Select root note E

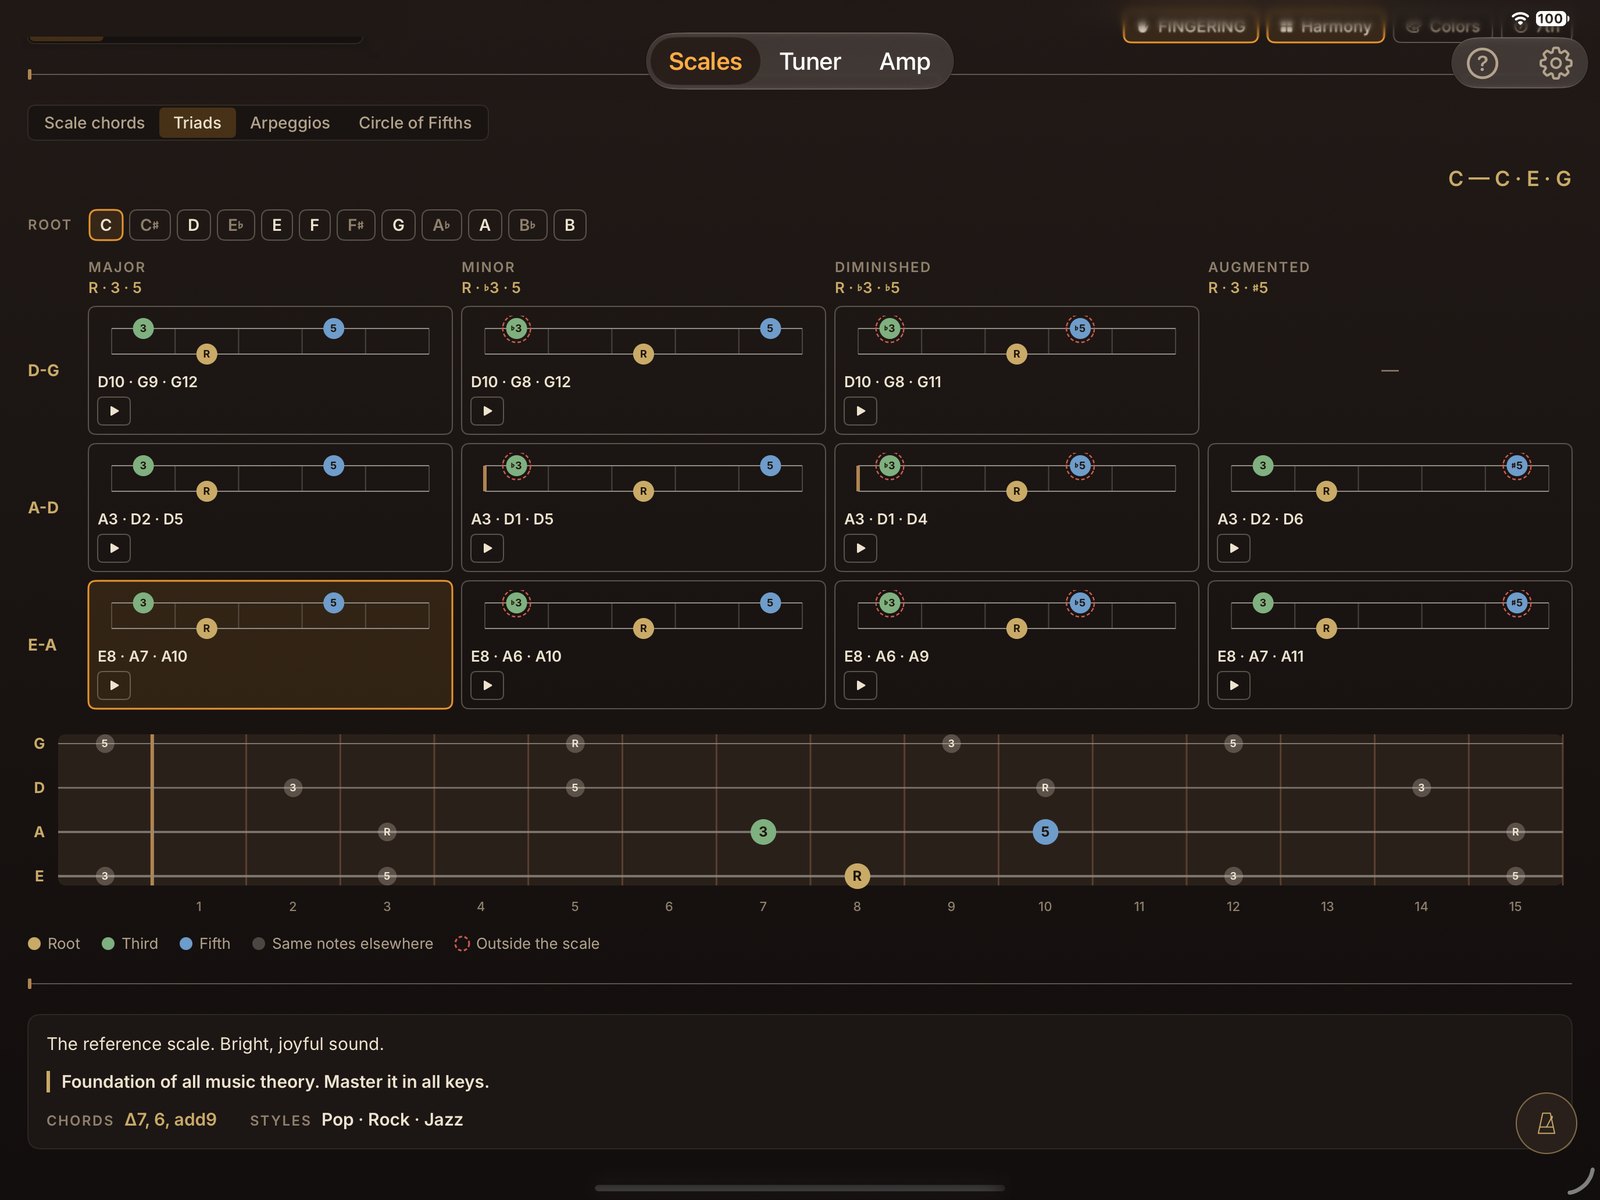pyautogui.click(x=277, y=225)
